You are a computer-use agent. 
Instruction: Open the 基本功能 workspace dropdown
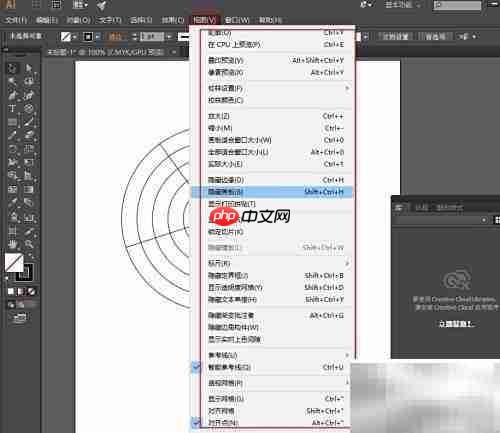403,5
